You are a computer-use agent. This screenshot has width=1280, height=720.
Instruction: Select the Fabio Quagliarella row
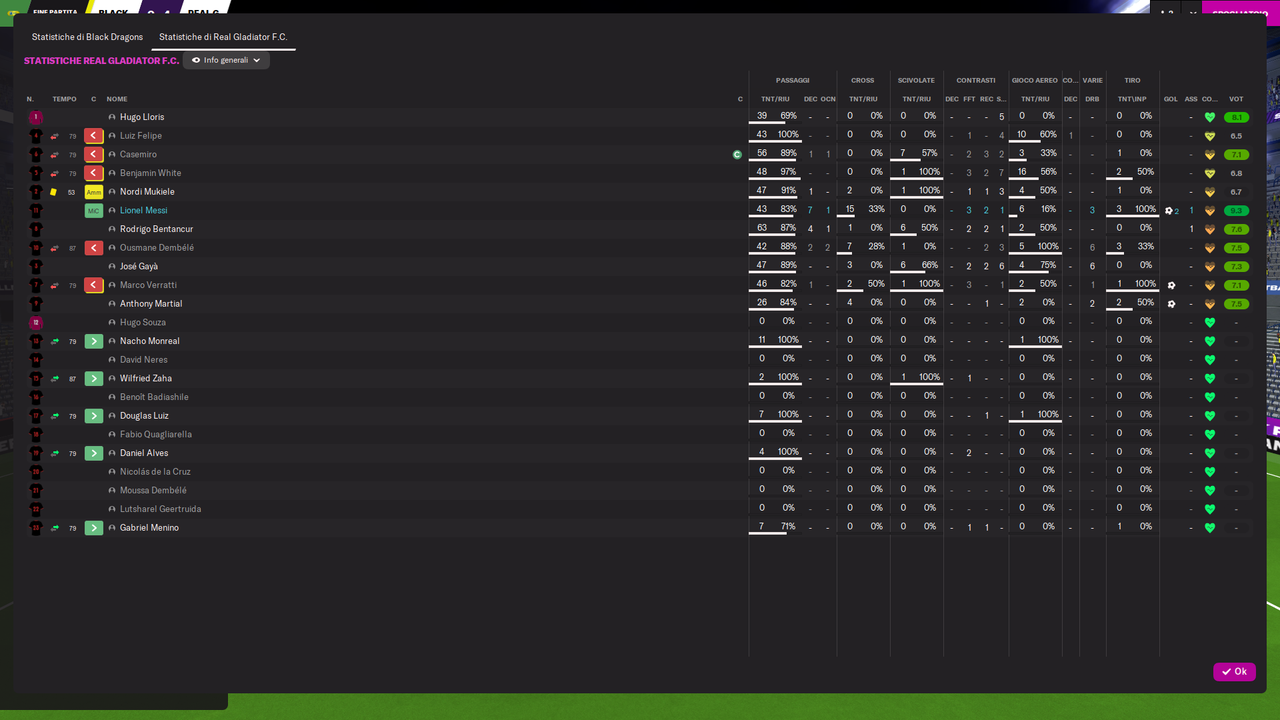[639, 434]
